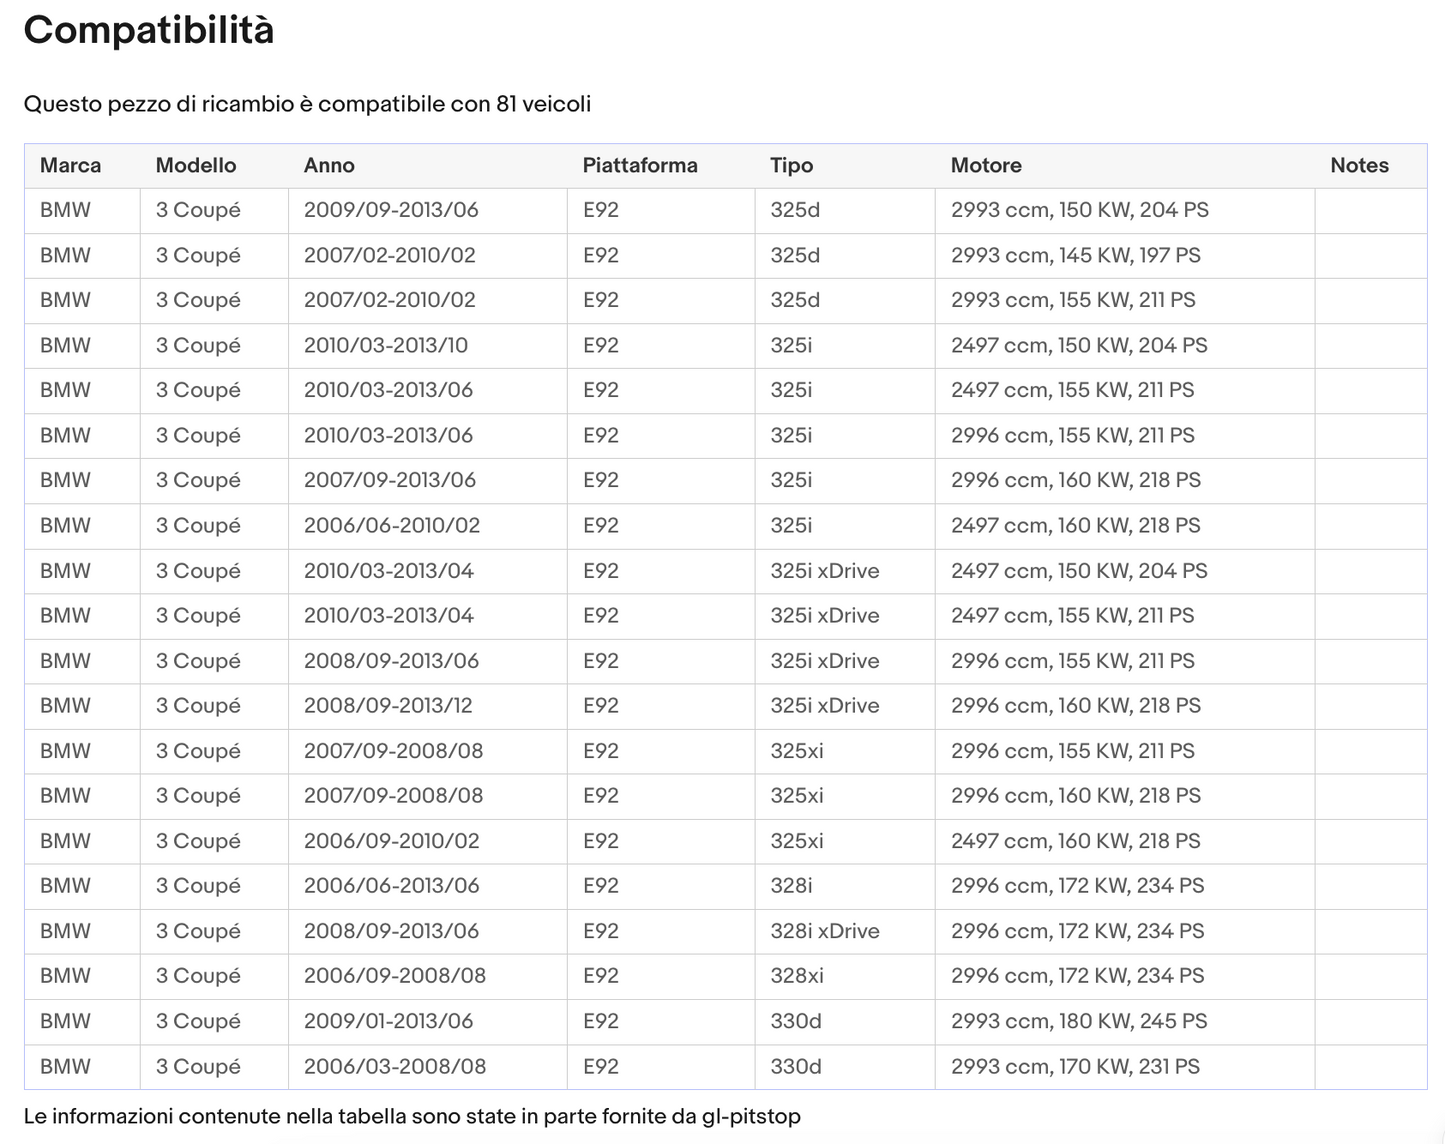This screenshot has height=1144, width=1445.
Task: Select the year range 2009/09-2013/06
Action: [x=391, y=211]
